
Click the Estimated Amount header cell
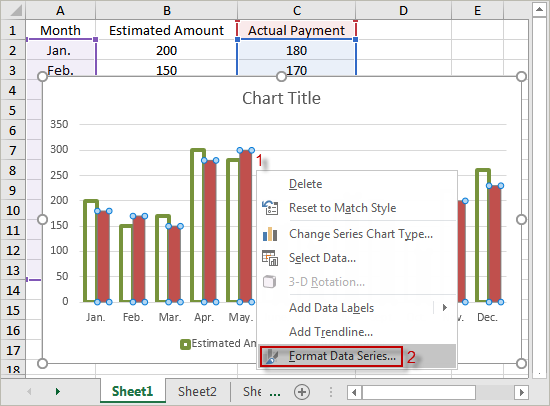tap(167, 30)
